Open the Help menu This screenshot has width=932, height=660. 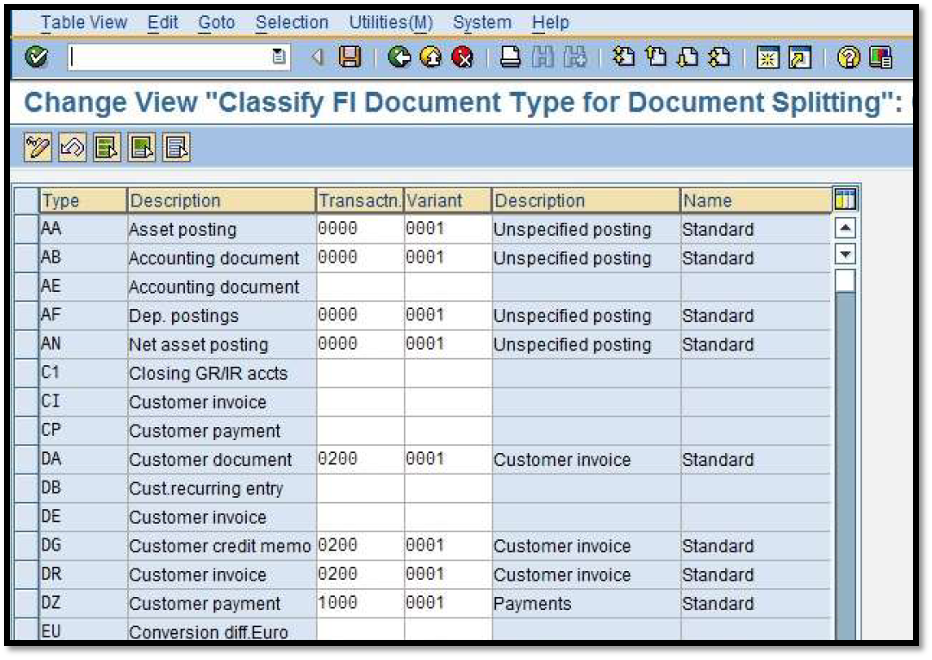coord(550,23)
